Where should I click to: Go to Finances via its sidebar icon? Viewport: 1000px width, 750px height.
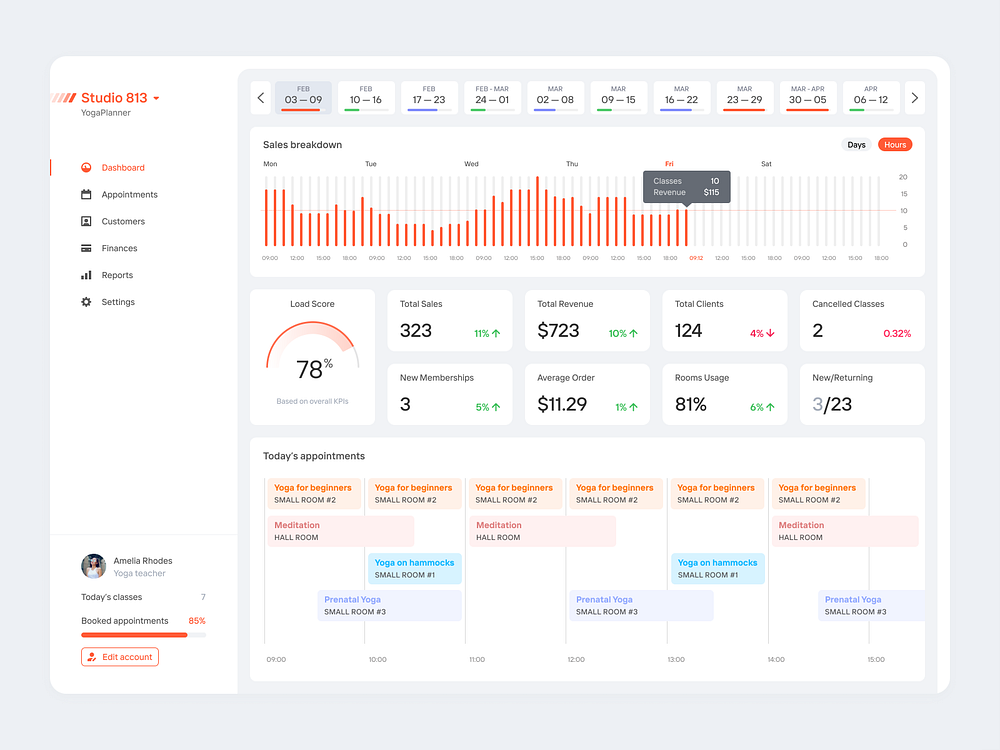[88, 248]
